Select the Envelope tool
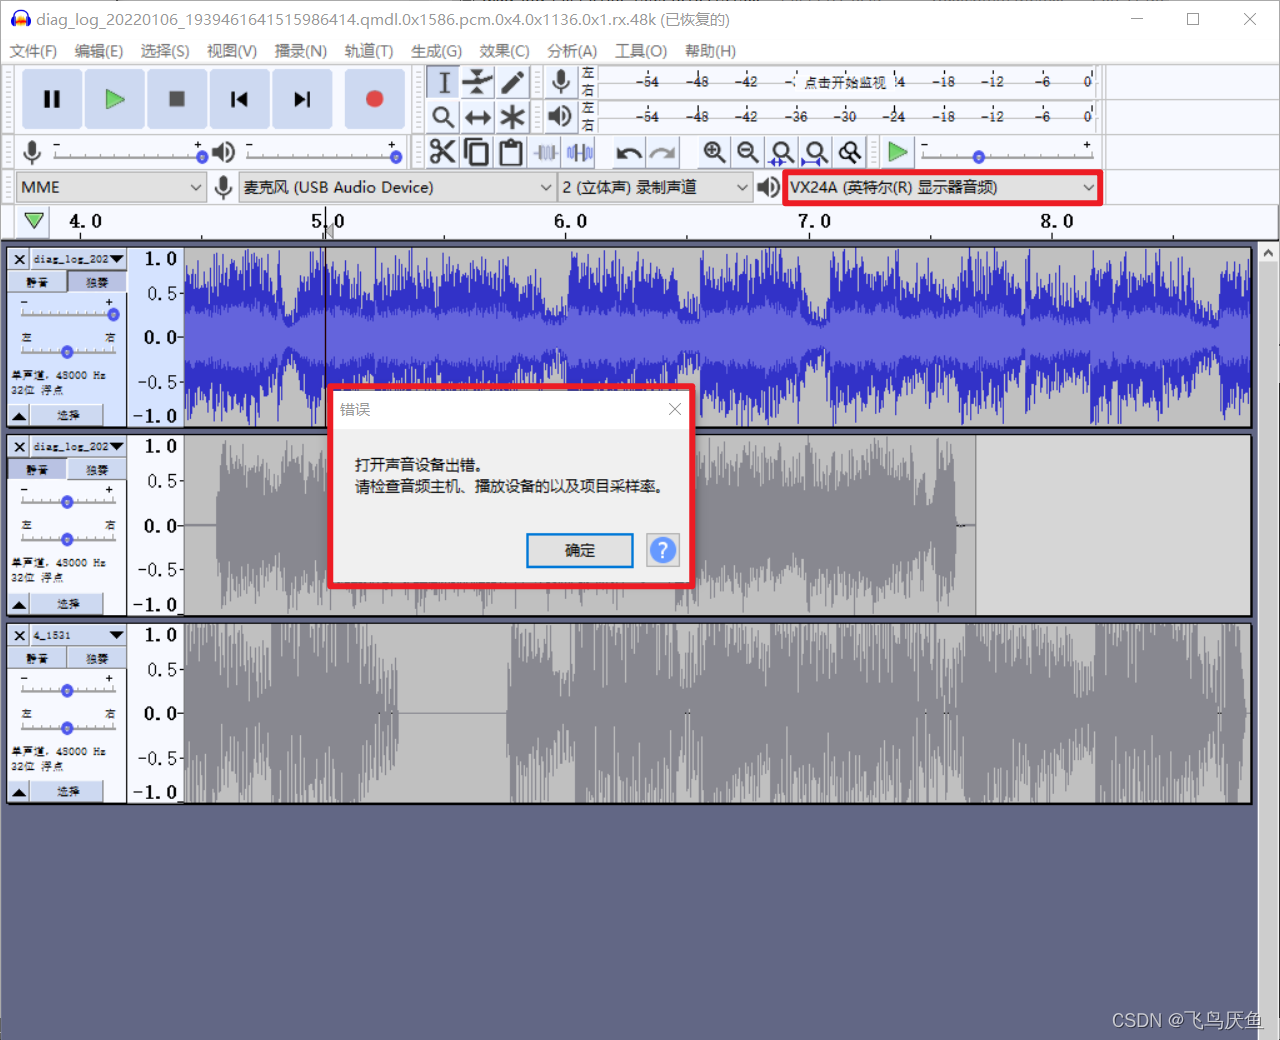The width and height of the screenshot is (1280, 1040). [x=478, y=82]
